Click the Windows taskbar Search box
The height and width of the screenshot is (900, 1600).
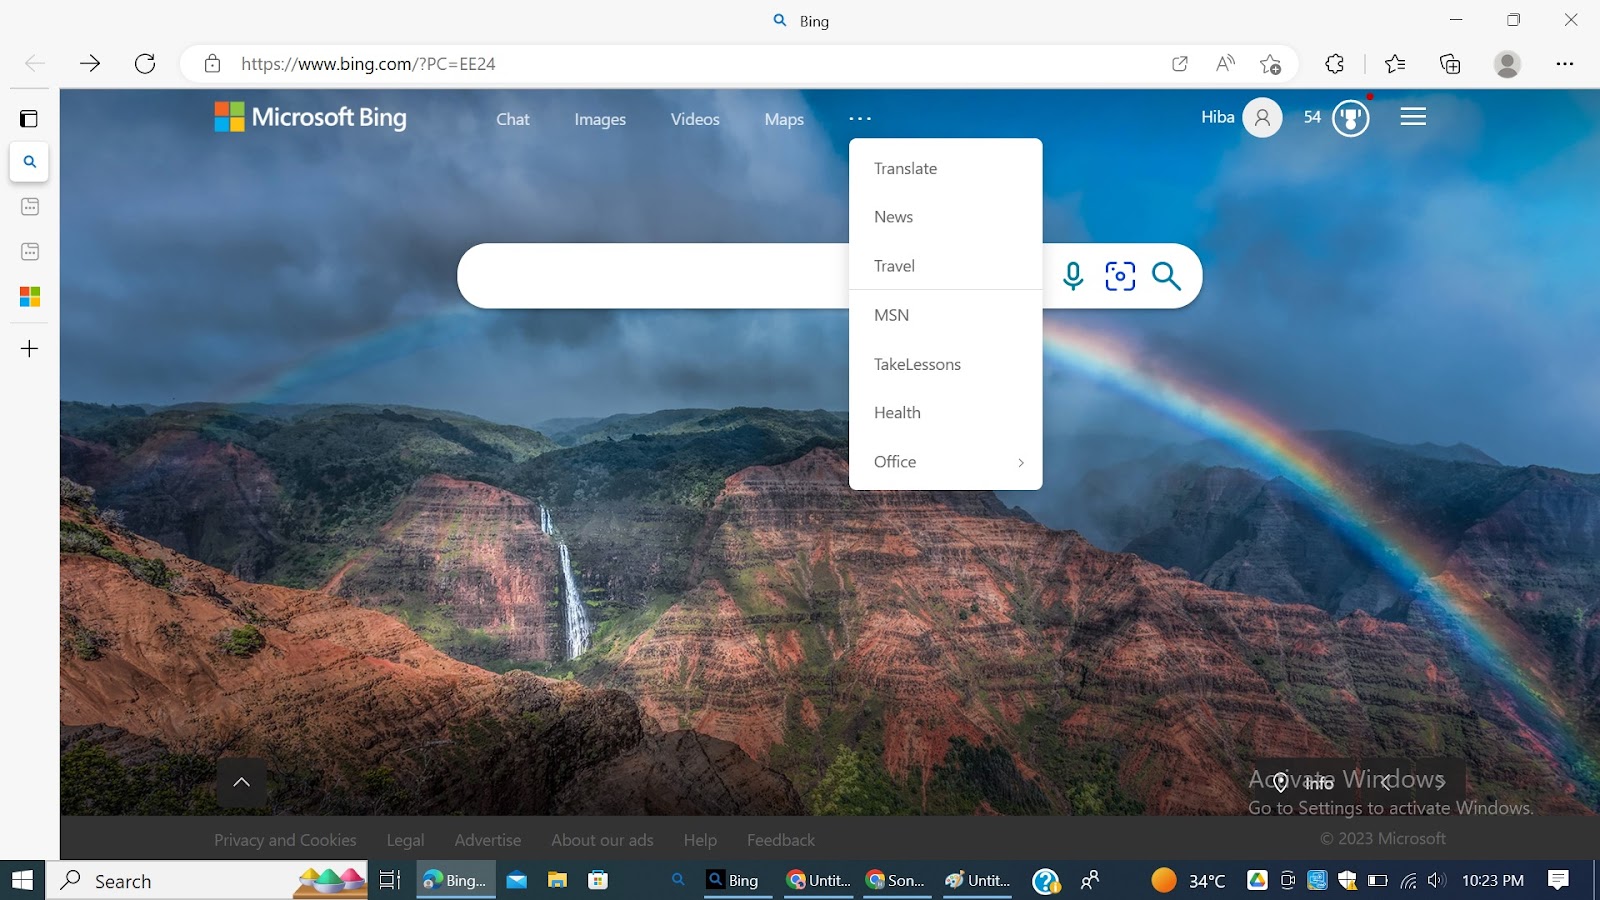coord(208,880)
